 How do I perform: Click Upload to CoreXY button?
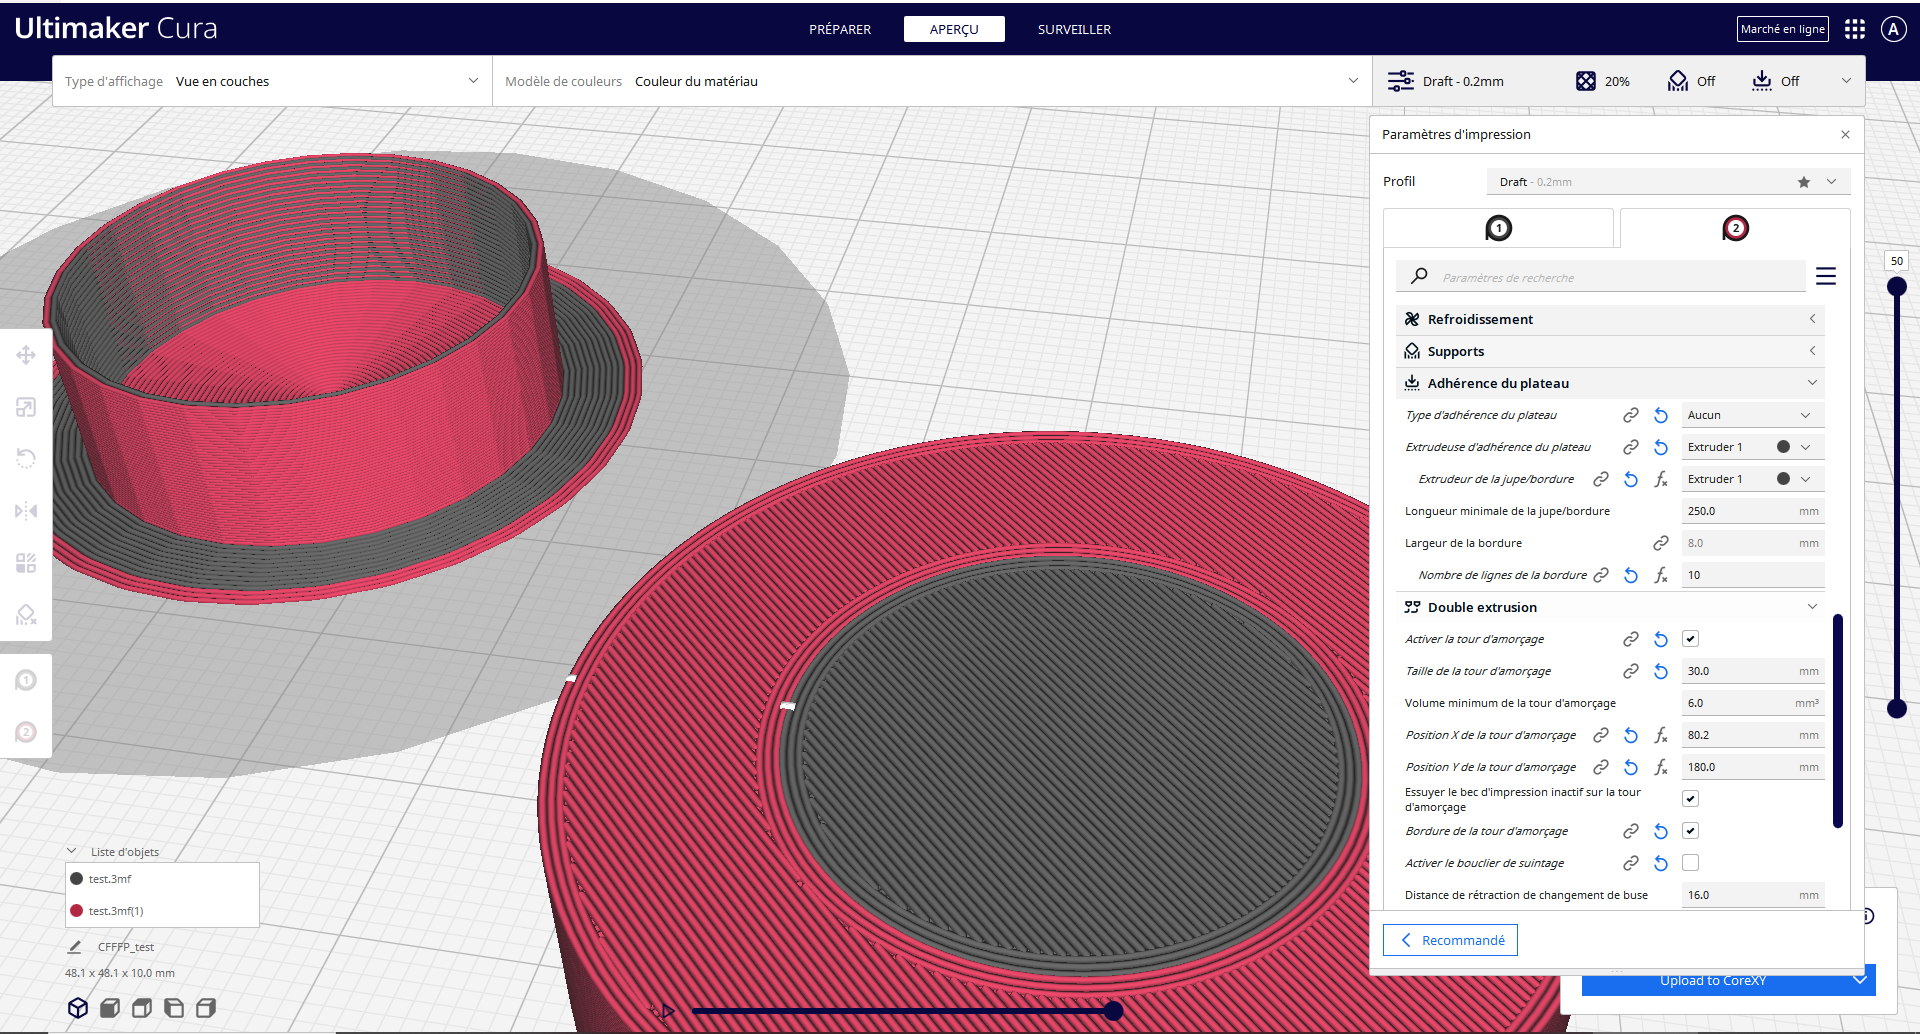[1712, 981]
